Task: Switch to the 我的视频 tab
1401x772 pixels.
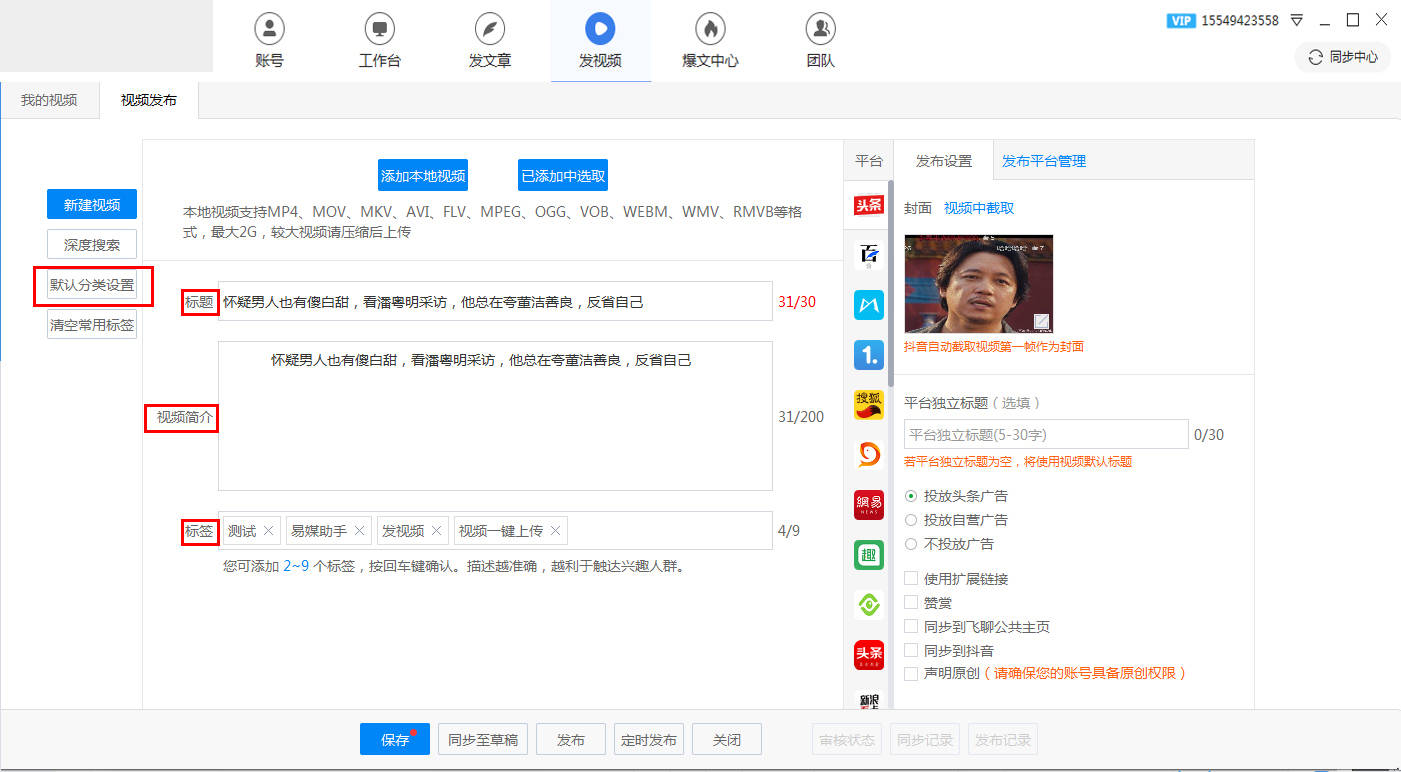Action: pyautogui.click(x=47, y=100)
